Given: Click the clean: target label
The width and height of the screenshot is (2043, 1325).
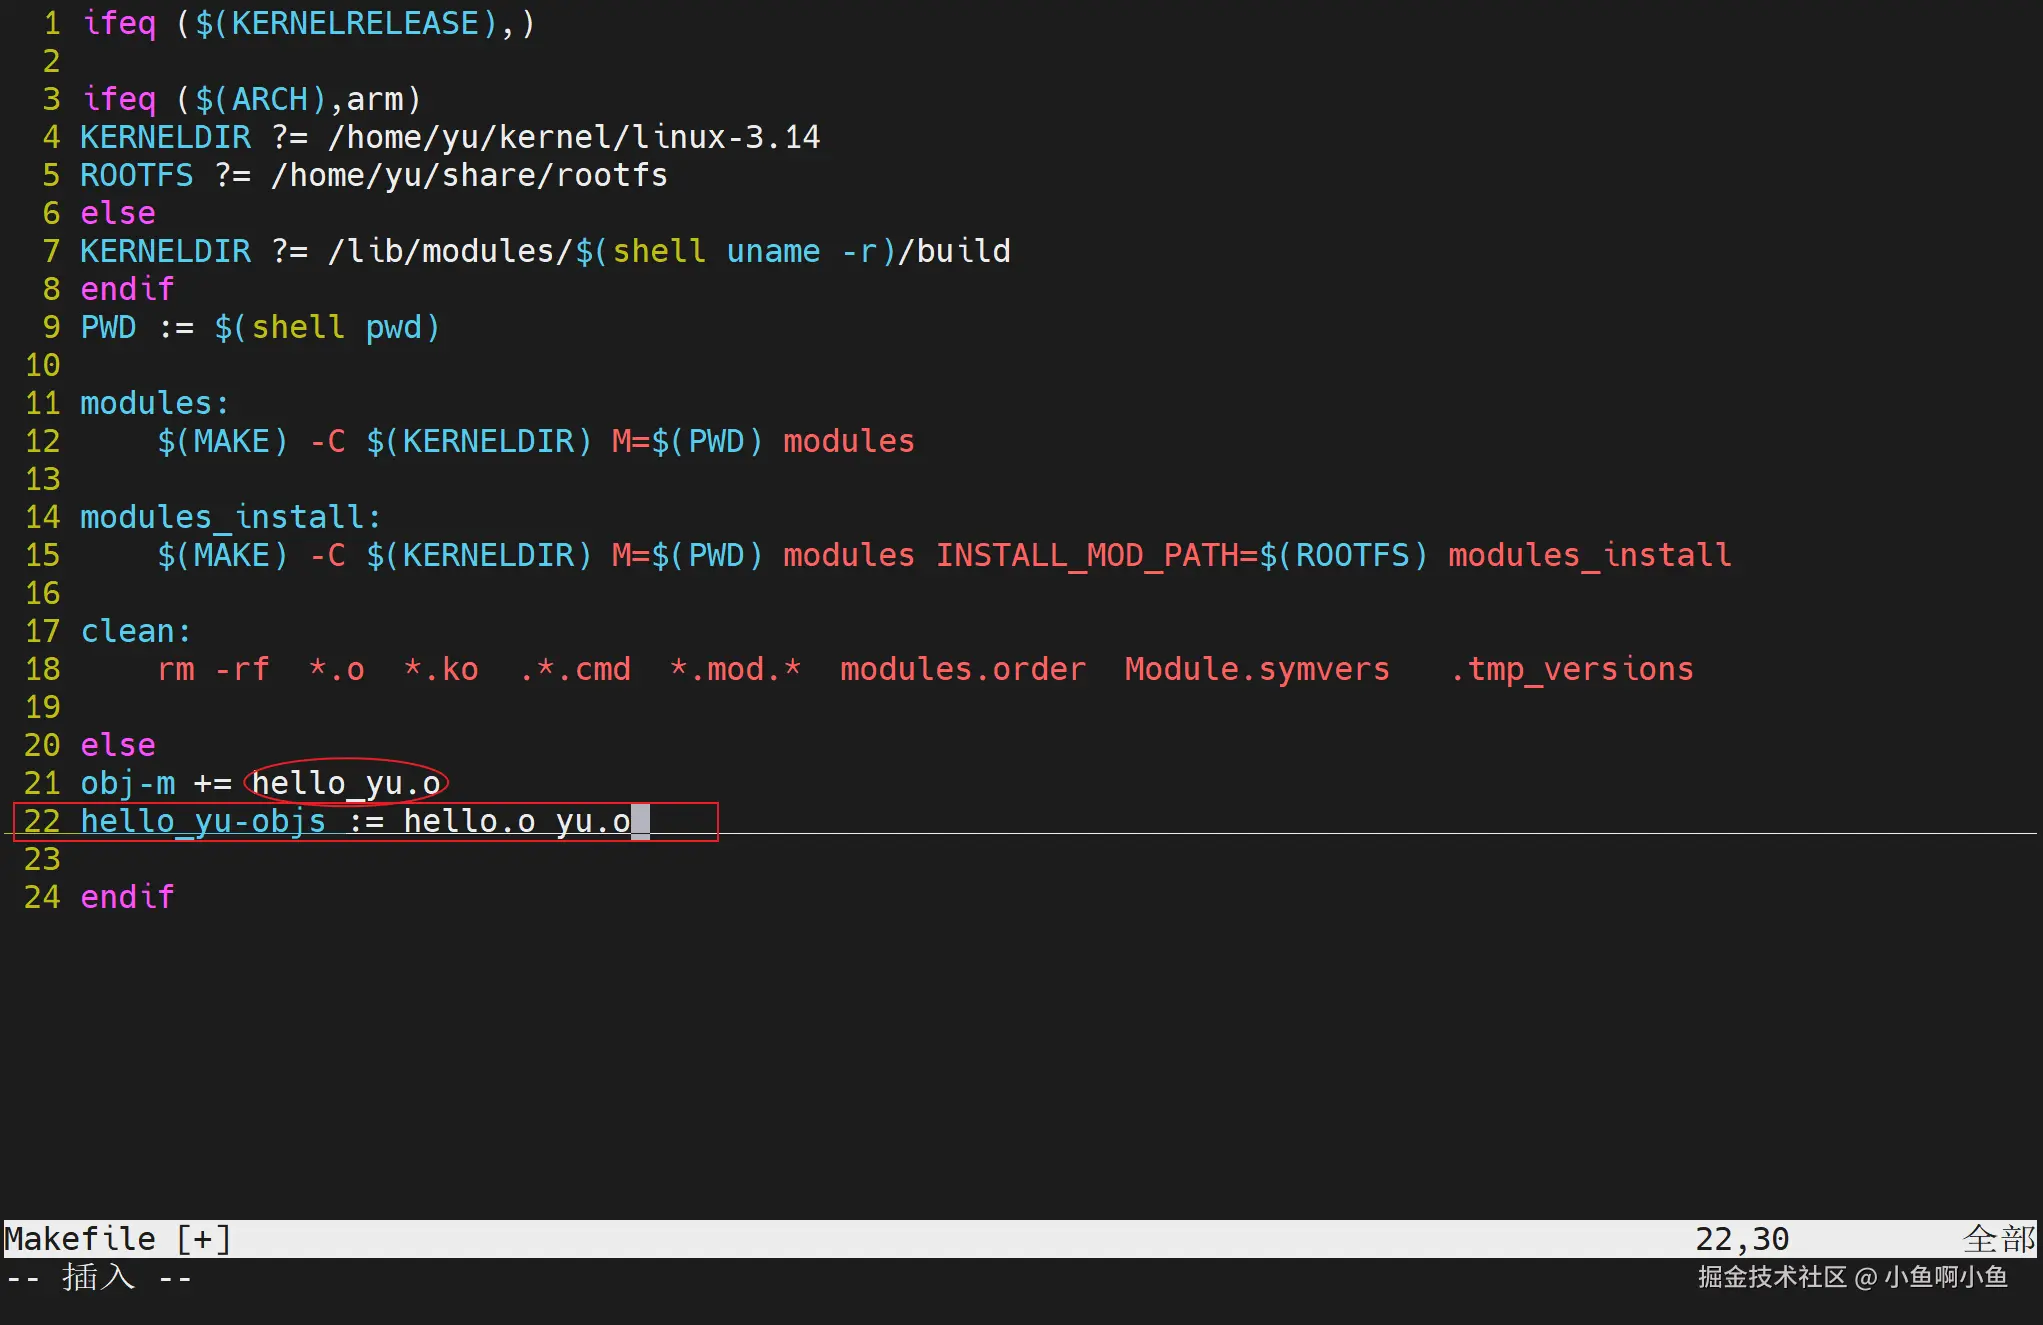Looking at the screenshot, I should (x=136, y=631).
